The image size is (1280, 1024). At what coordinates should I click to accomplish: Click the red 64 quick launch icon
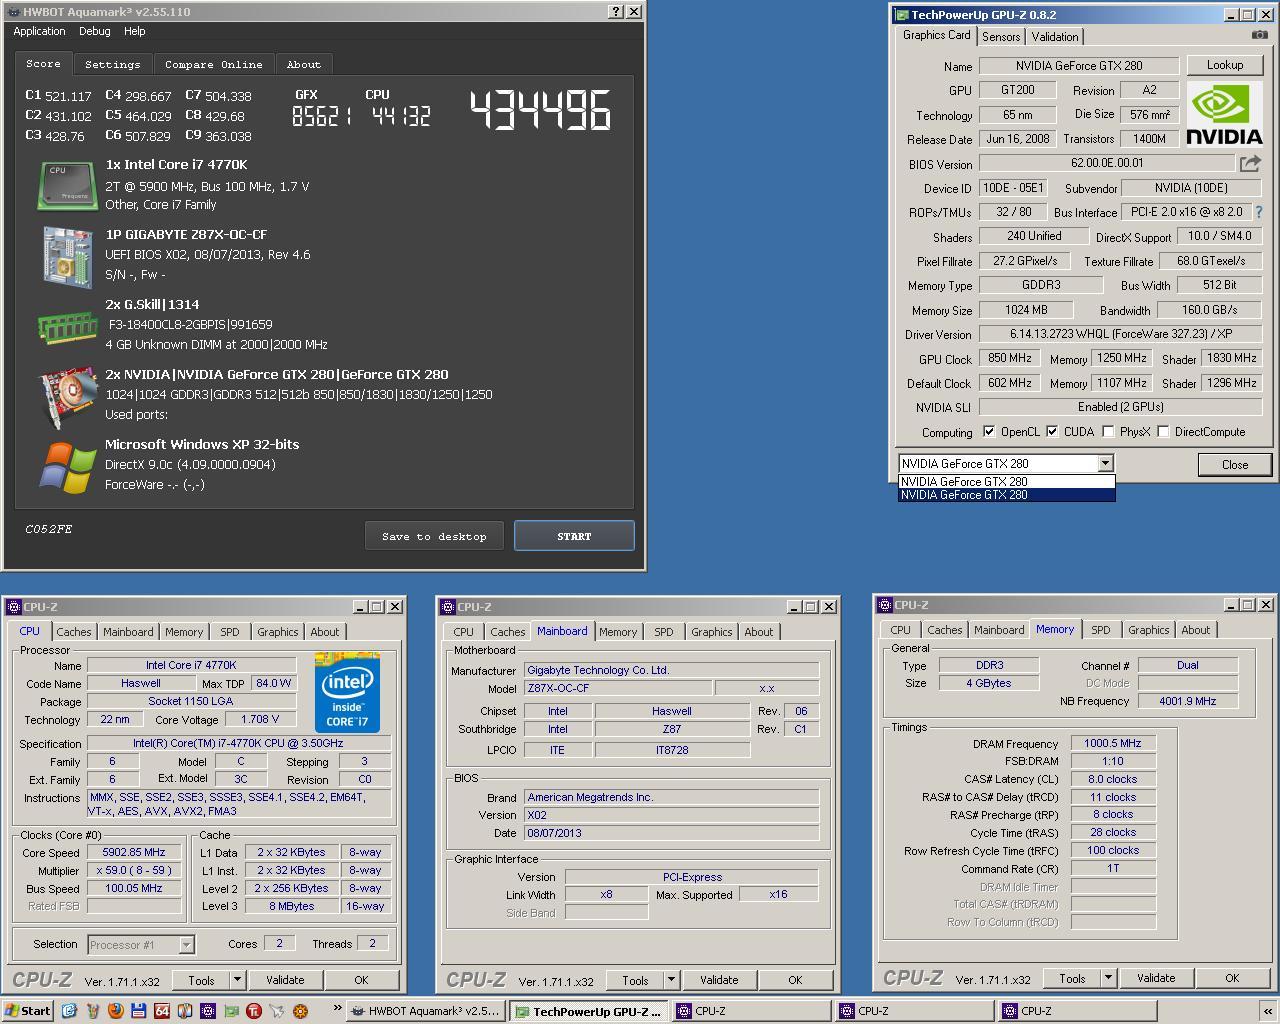(161, 1011)
